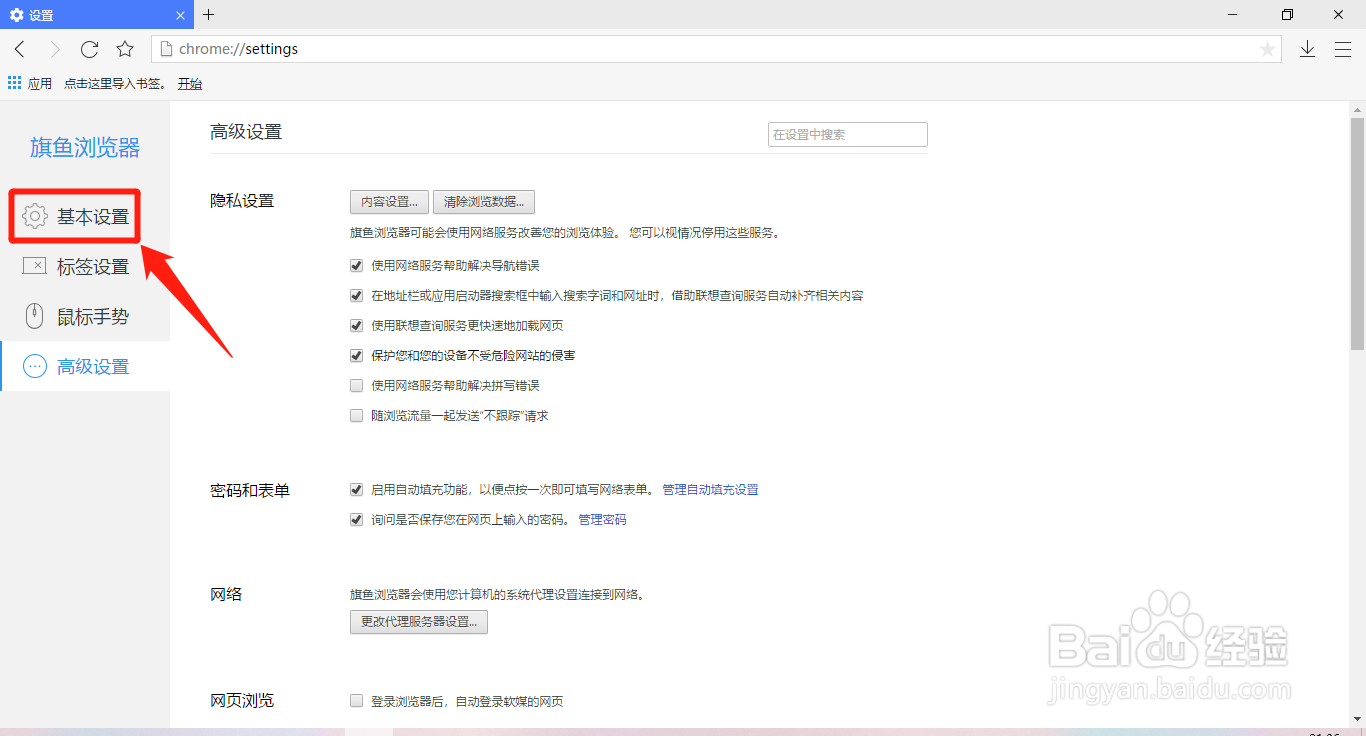The image size is (1366, 736).
Task: Toggle the 自动补齐相关内容 address bar checkbox
Action: (356, 296)
